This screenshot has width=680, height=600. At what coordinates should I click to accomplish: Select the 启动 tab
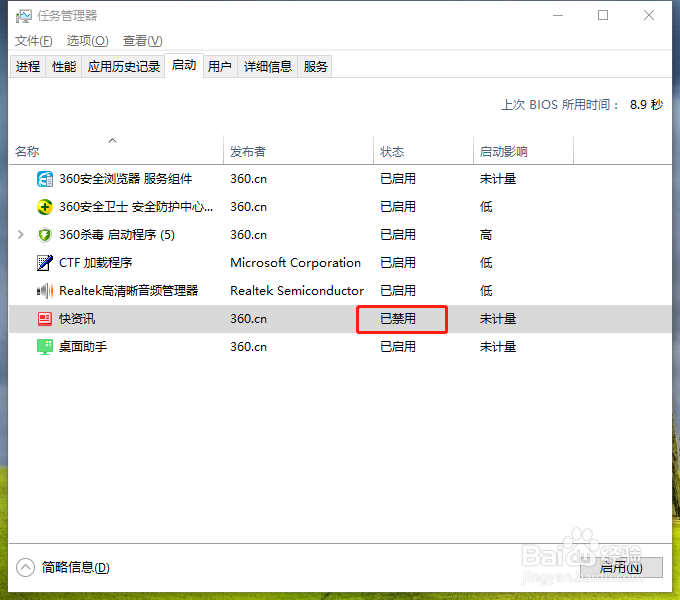coord(184,65)
